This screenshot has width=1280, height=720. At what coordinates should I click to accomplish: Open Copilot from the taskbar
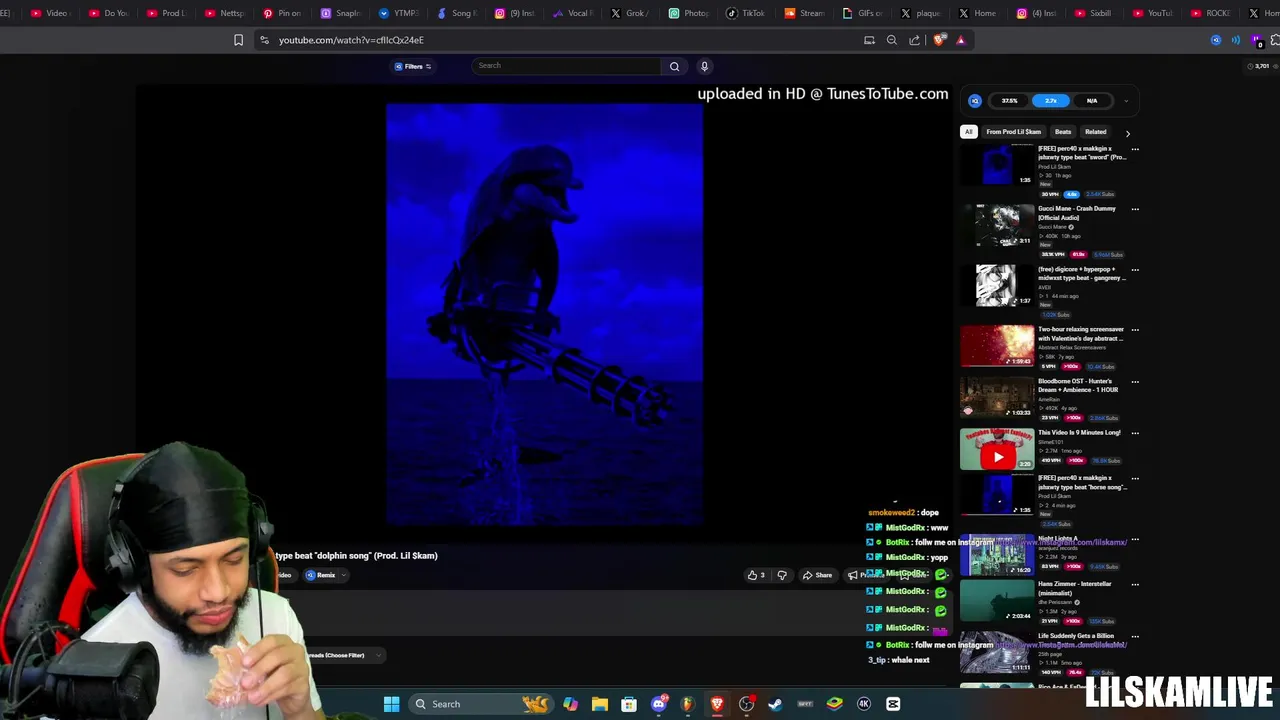(570, 704)
